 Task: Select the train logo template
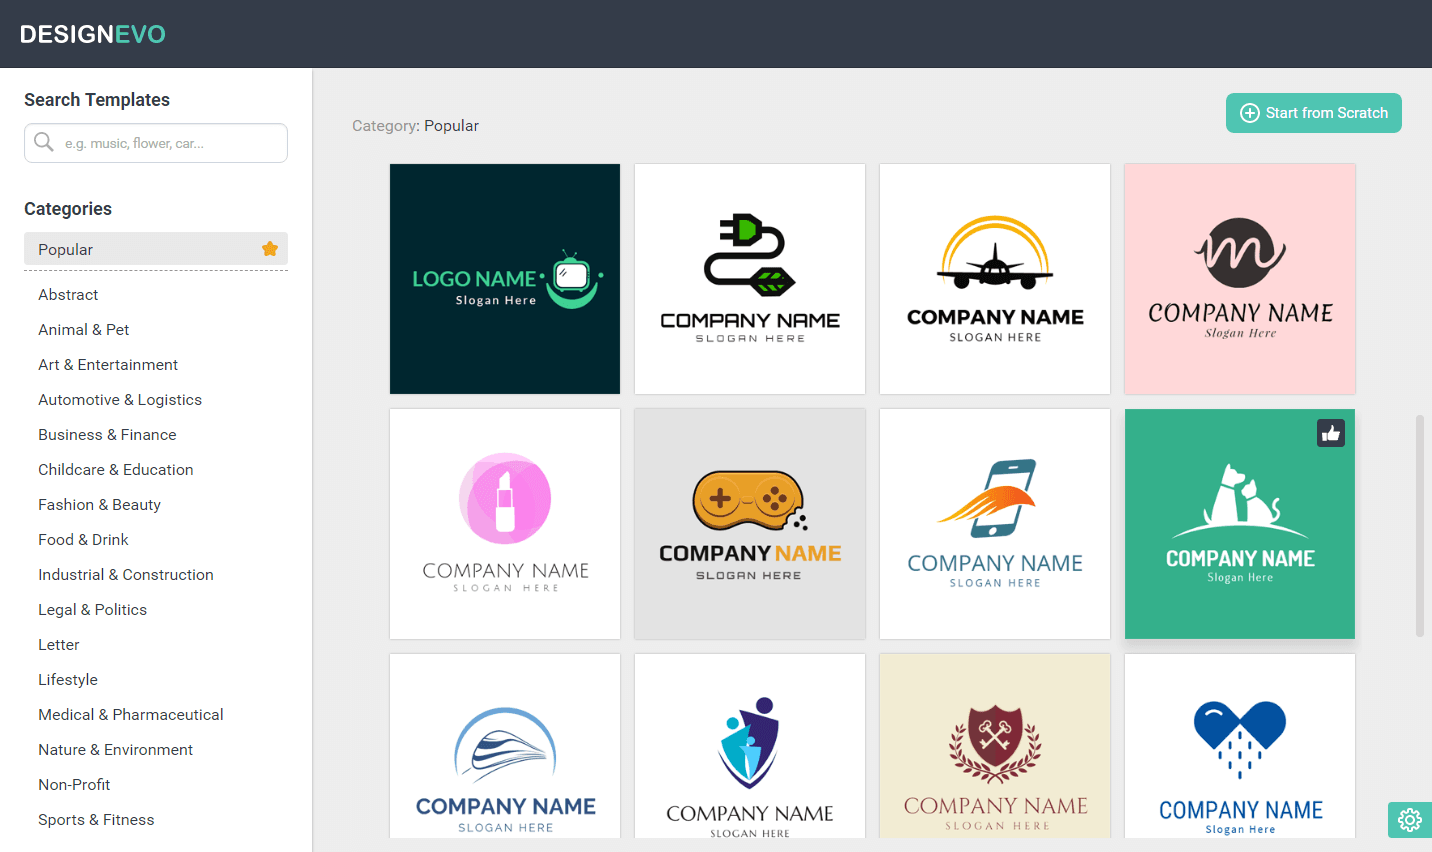coord(504,745)
